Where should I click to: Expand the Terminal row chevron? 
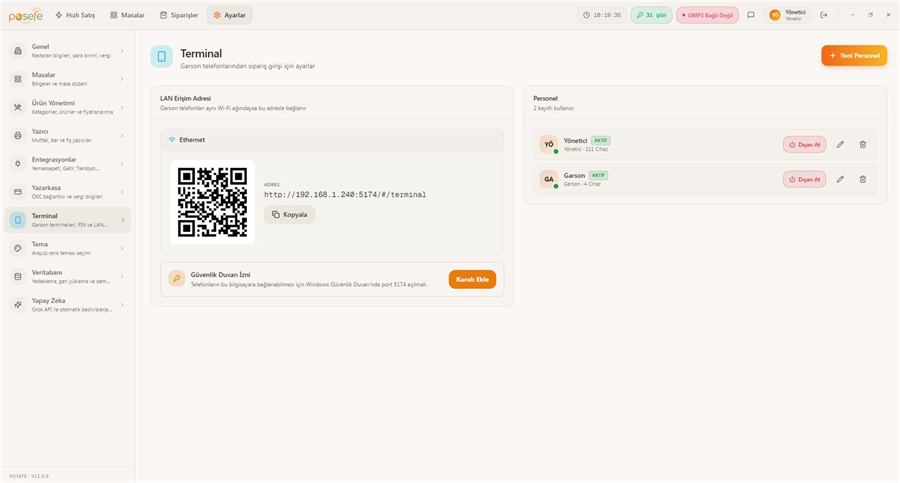click(x=122, y=220)
